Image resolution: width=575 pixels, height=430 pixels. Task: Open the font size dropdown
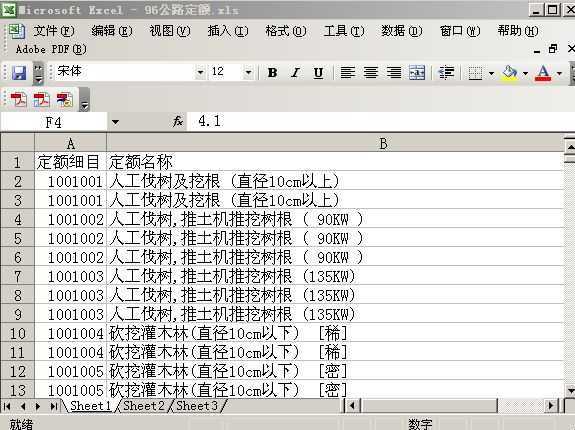[x=248, y=72]
